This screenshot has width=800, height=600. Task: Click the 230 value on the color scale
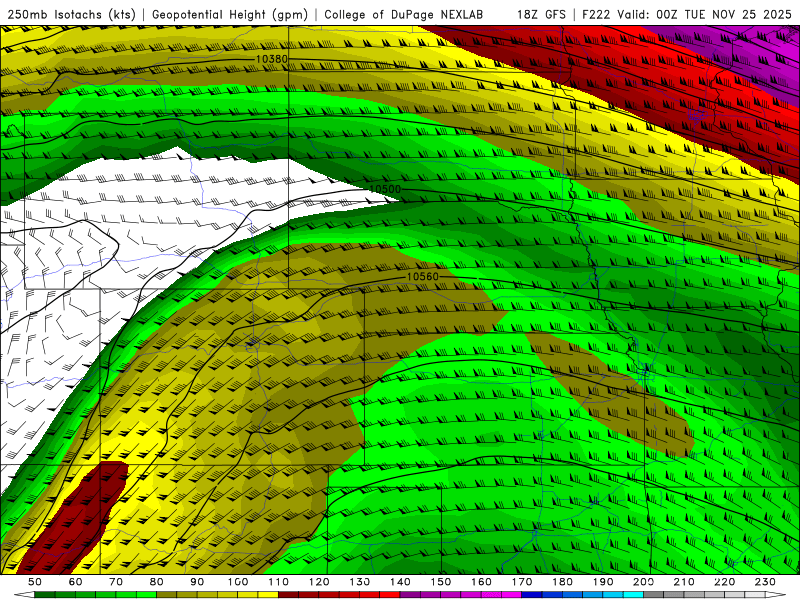(x=766, y=582)
